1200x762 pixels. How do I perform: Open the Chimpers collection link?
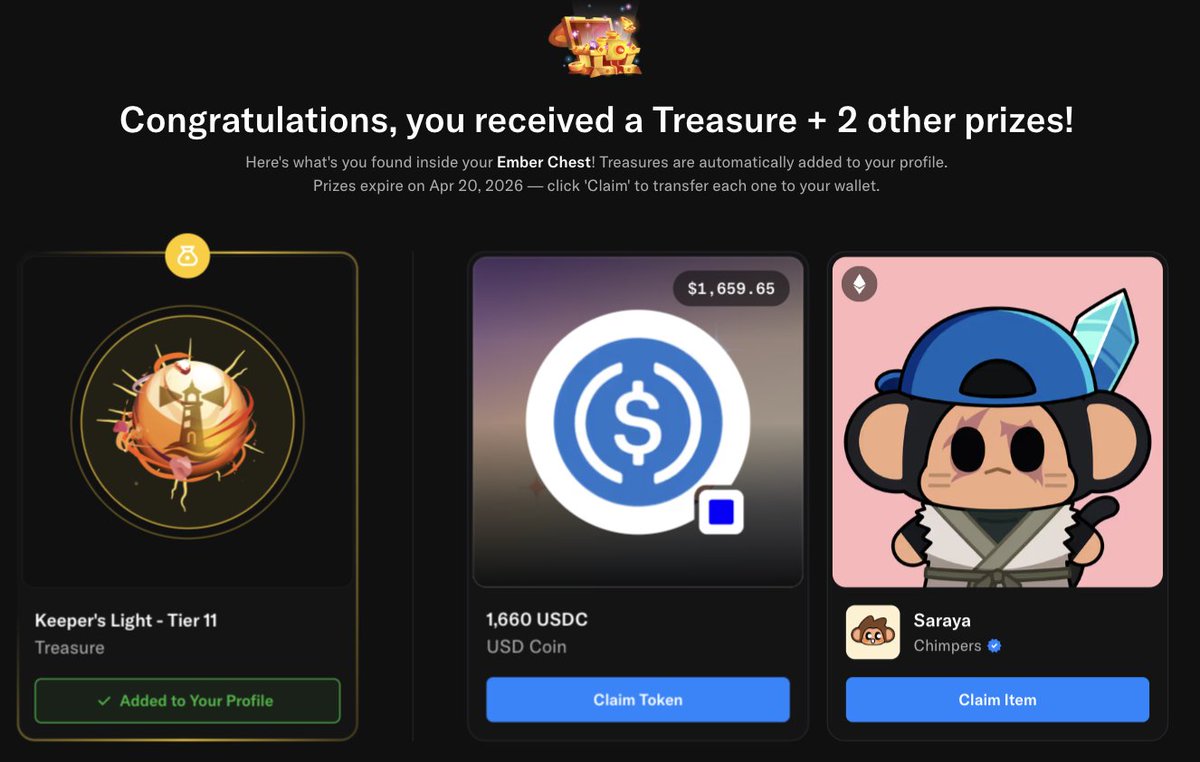pyautogui.click(x=947, y=646)
